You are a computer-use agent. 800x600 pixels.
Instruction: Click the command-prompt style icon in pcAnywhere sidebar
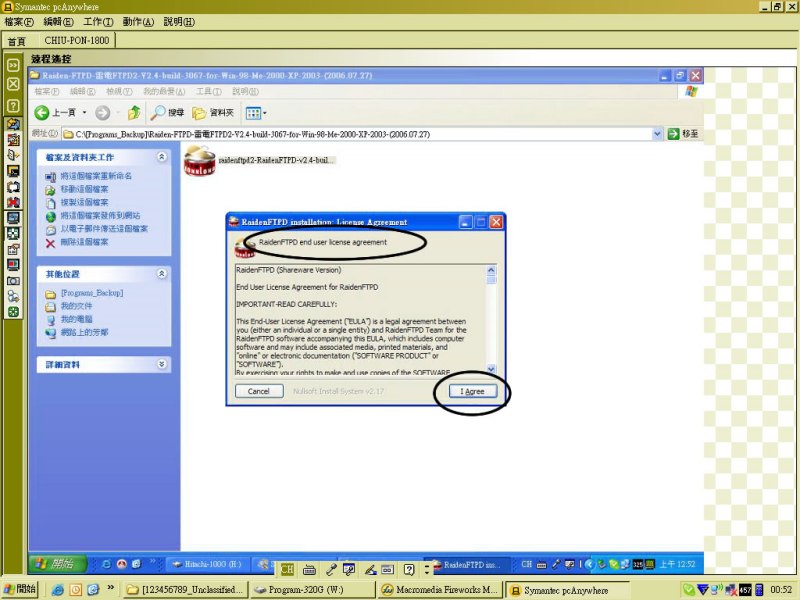13,171
